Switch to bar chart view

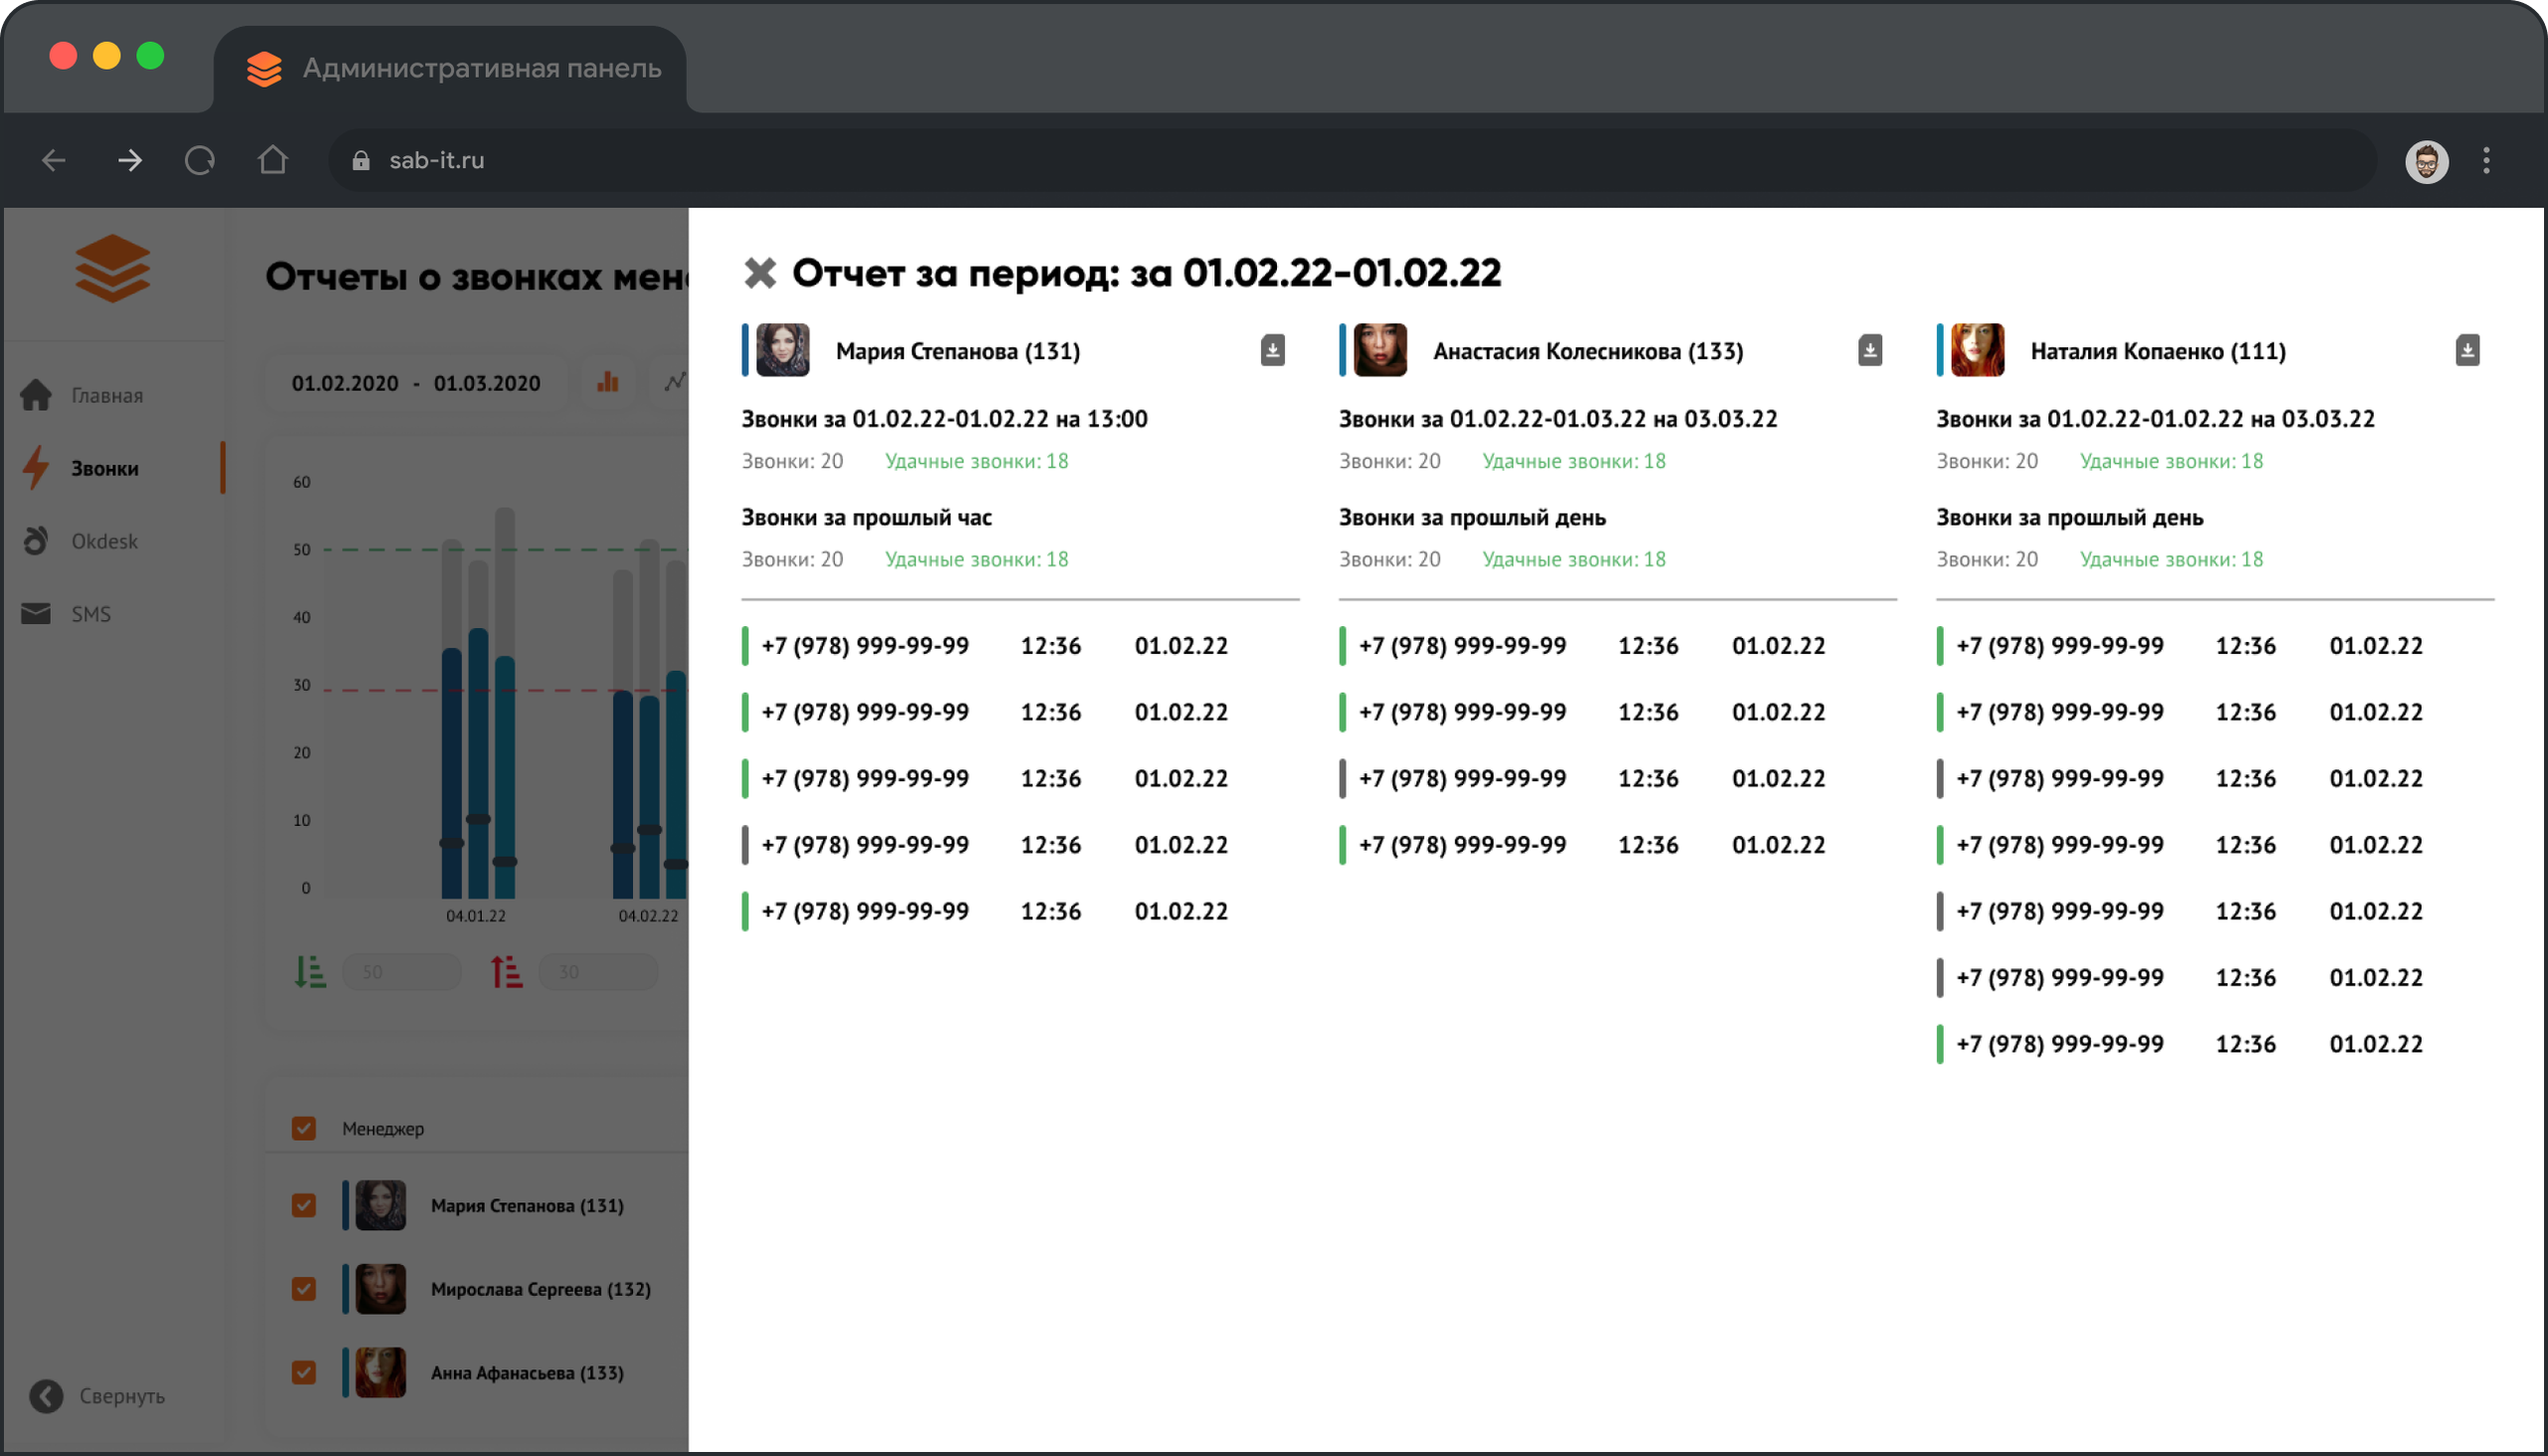pos(607,382)
